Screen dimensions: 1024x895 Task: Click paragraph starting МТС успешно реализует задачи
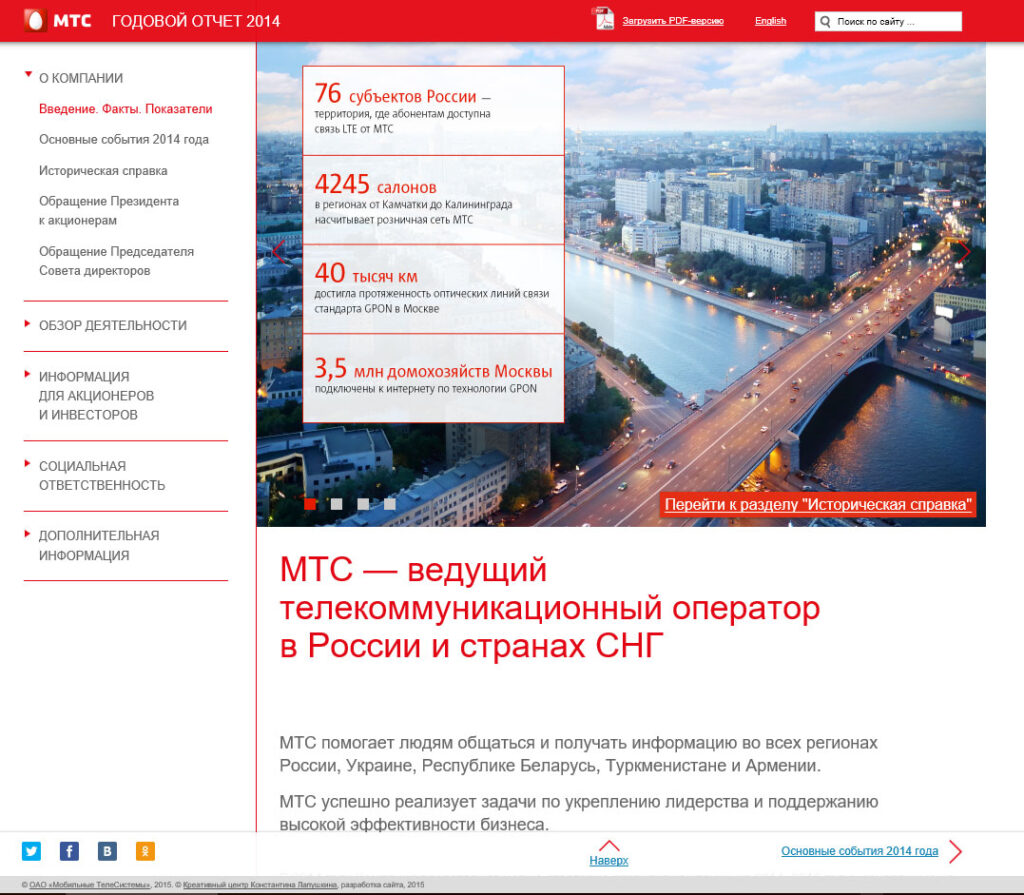click(579, 813)
